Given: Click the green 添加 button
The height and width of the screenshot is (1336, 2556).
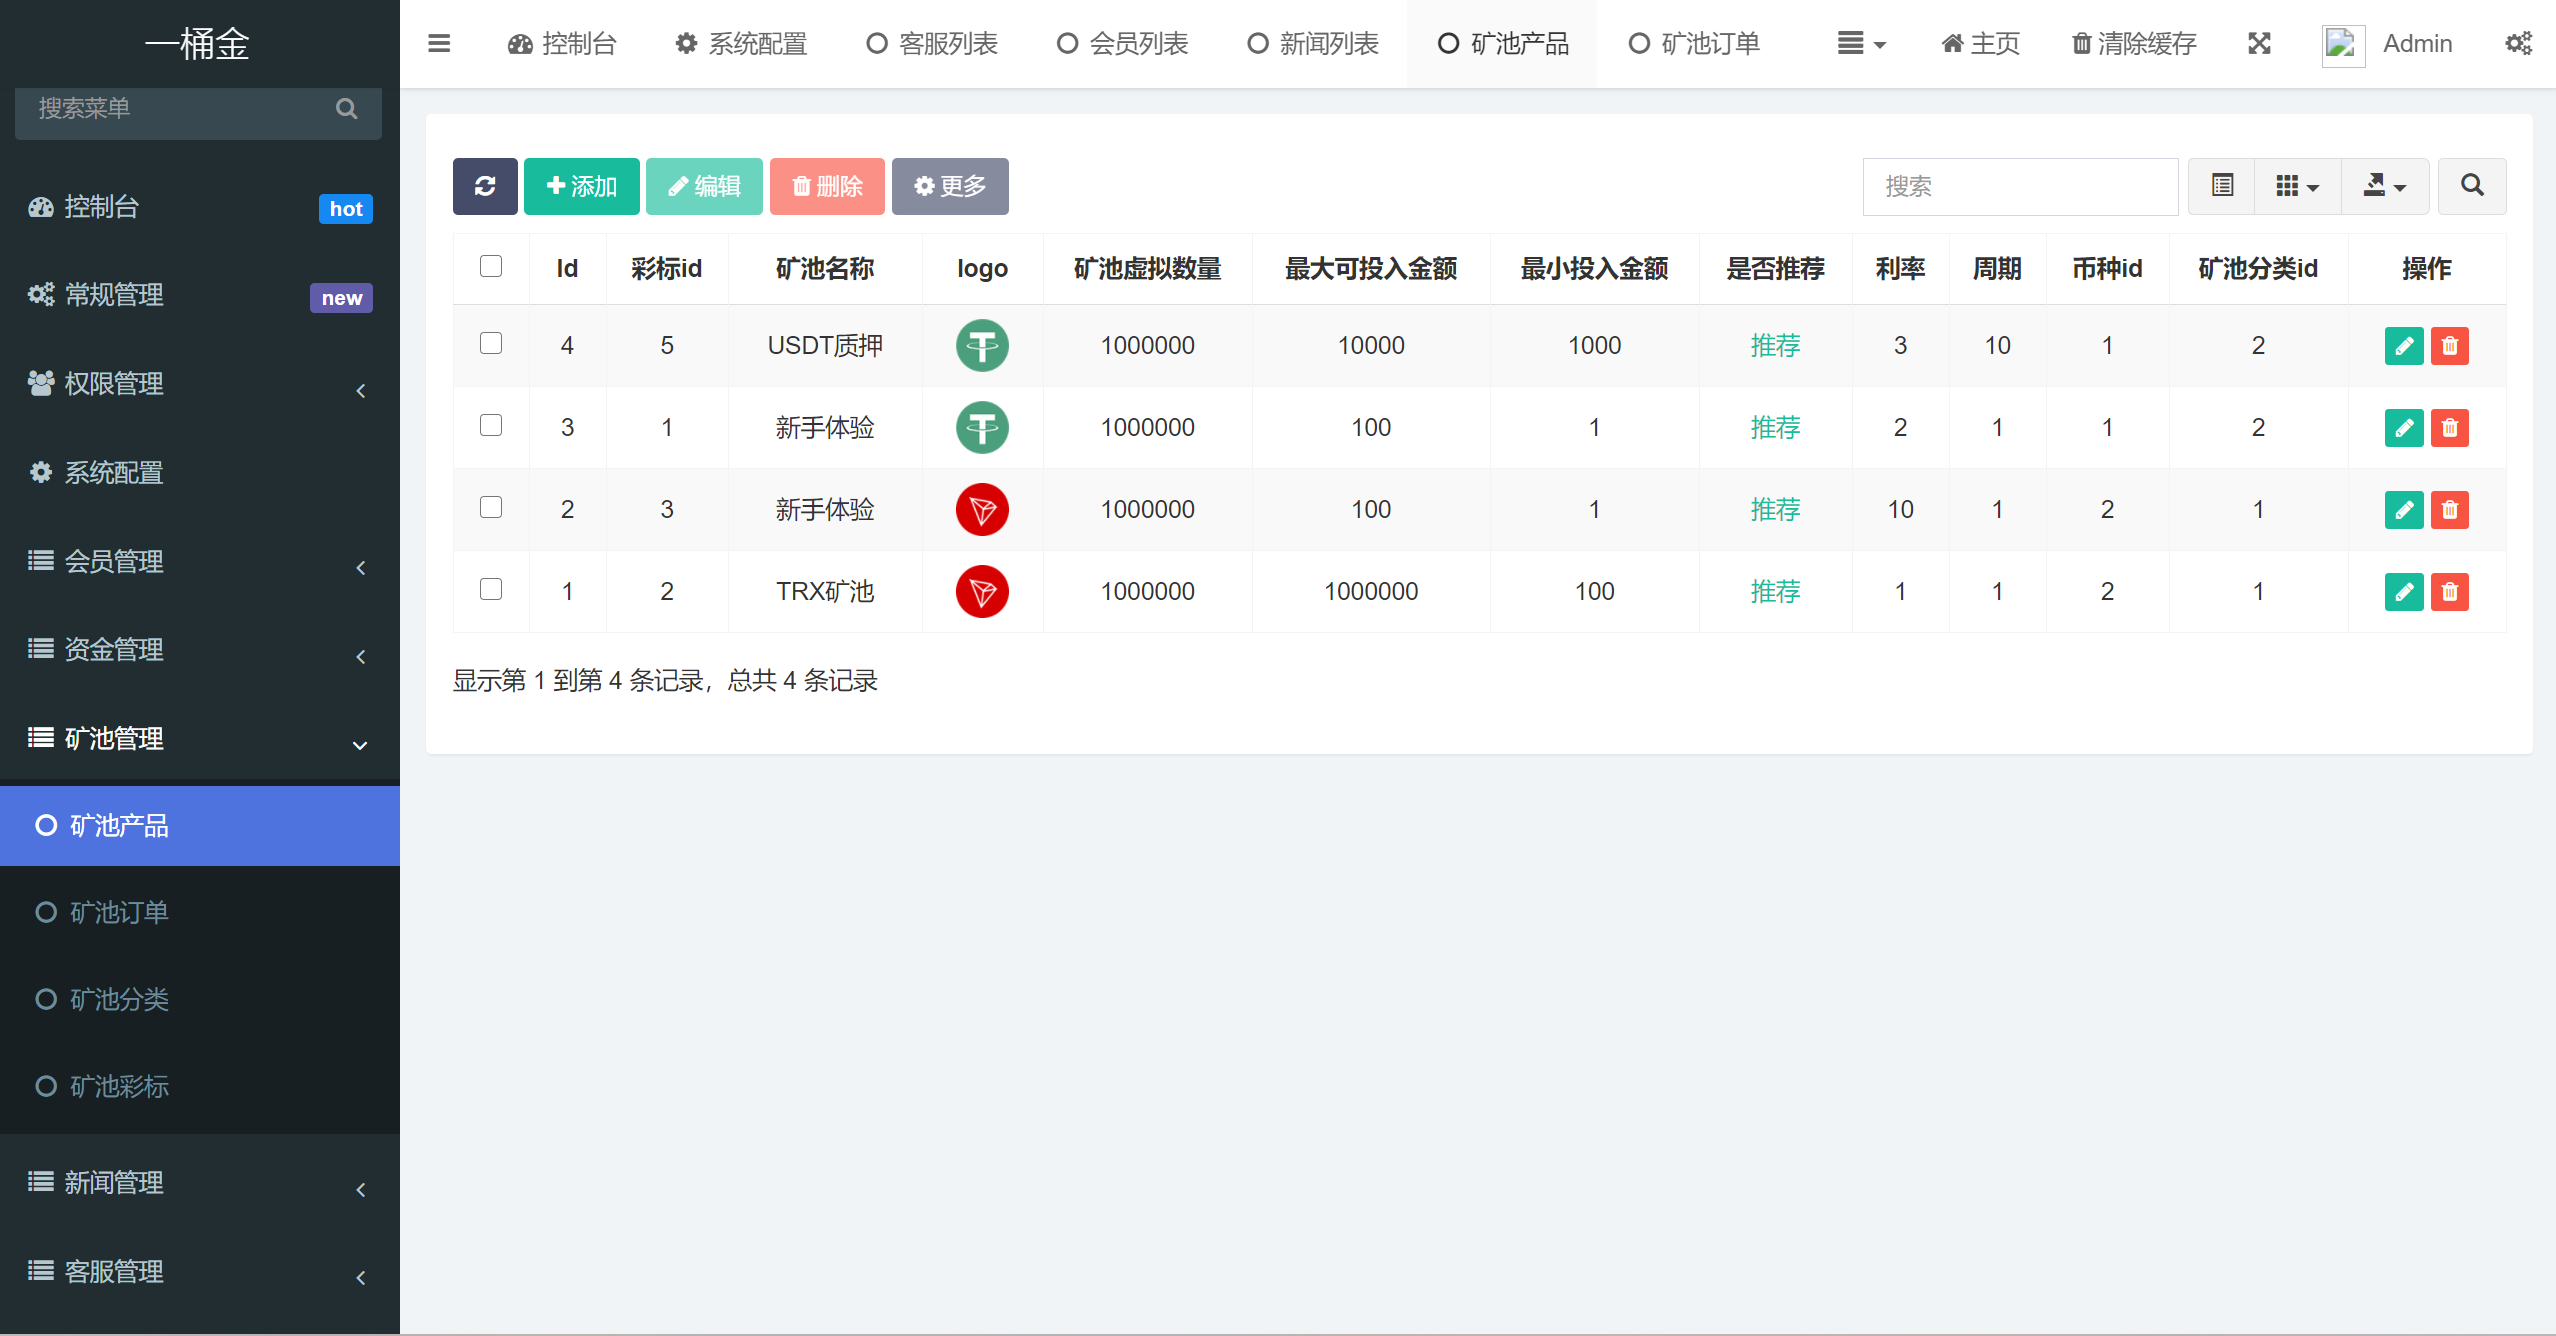Looking at the screenshot, I should point(582,186).
